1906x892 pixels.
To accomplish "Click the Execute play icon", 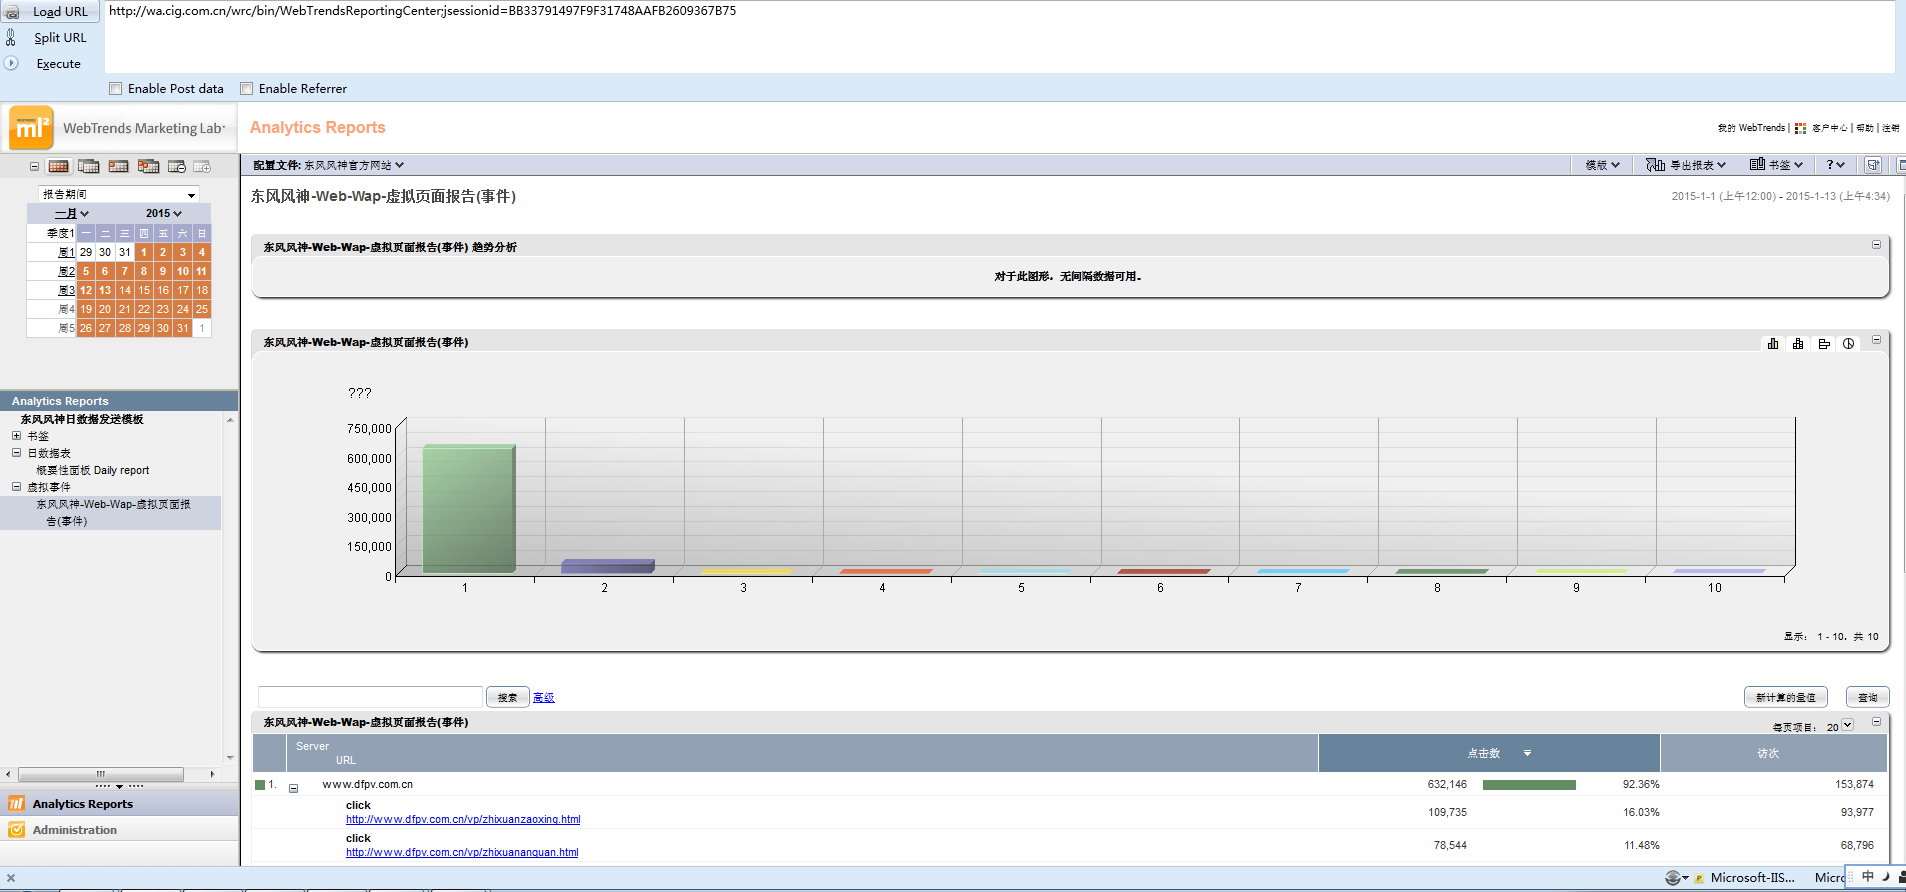I will pyautogui.click(x=11, y=63).
